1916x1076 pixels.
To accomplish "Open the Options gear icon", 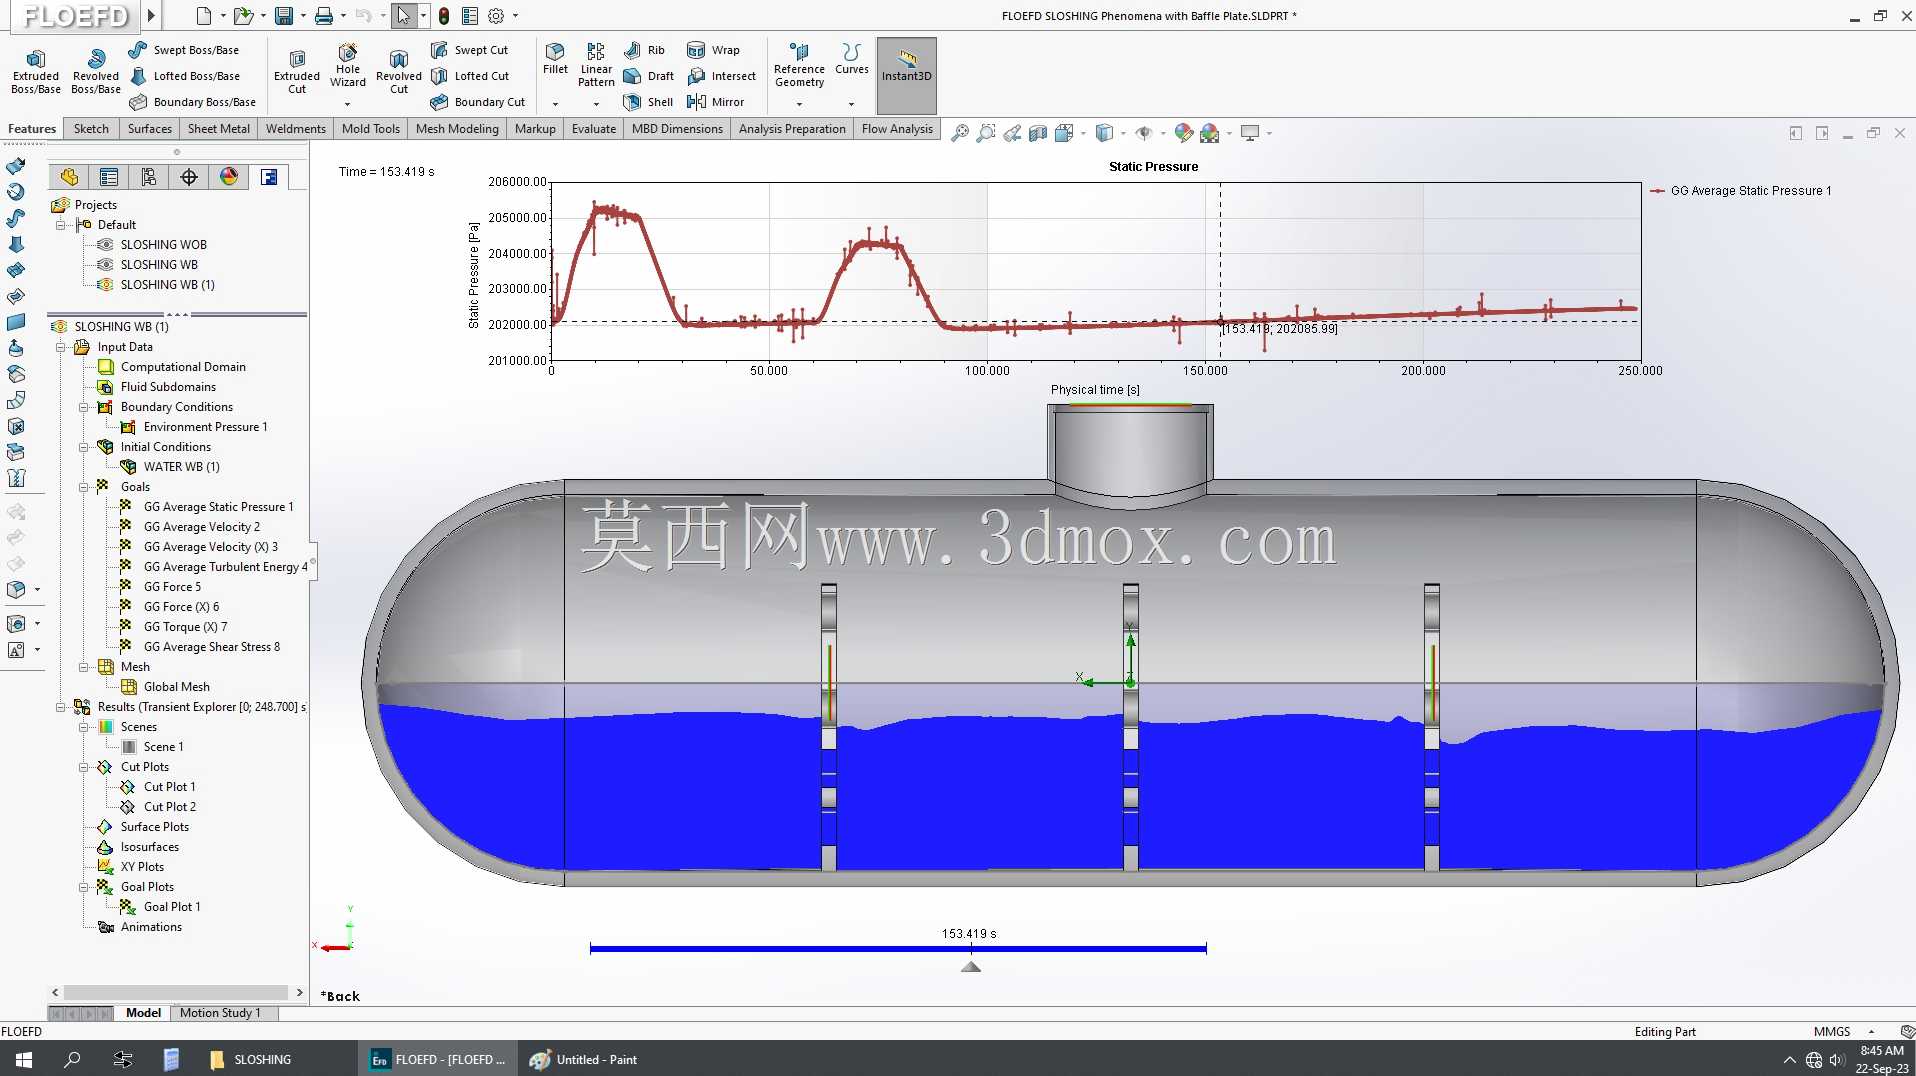I will point(496,16).
